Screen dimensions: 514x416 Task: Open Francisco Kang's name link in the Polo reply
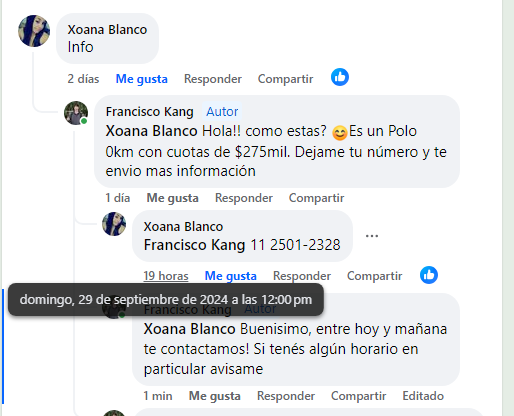(149, 112)
